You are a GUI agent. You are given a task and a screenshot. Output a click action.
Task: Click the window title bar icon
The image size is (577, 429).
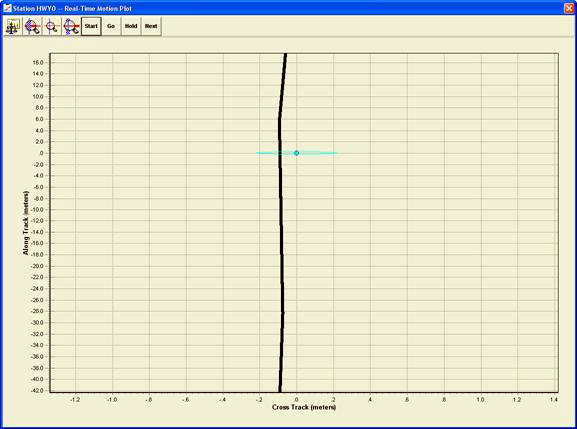pos(7,8)
